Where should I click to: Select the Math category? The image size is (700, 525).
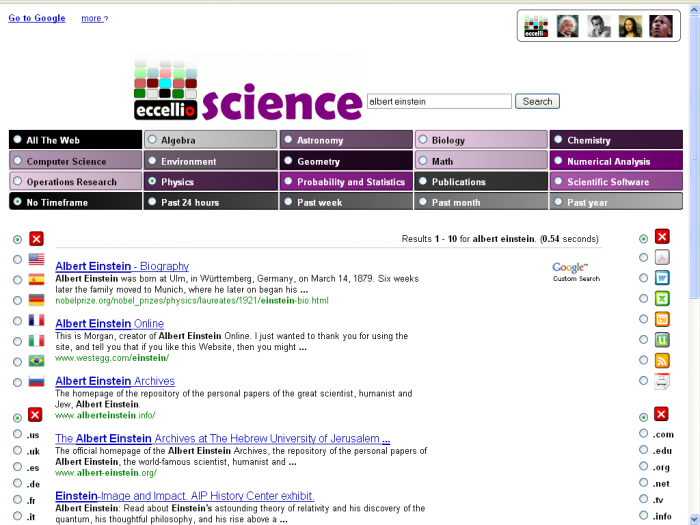(481, 161)
